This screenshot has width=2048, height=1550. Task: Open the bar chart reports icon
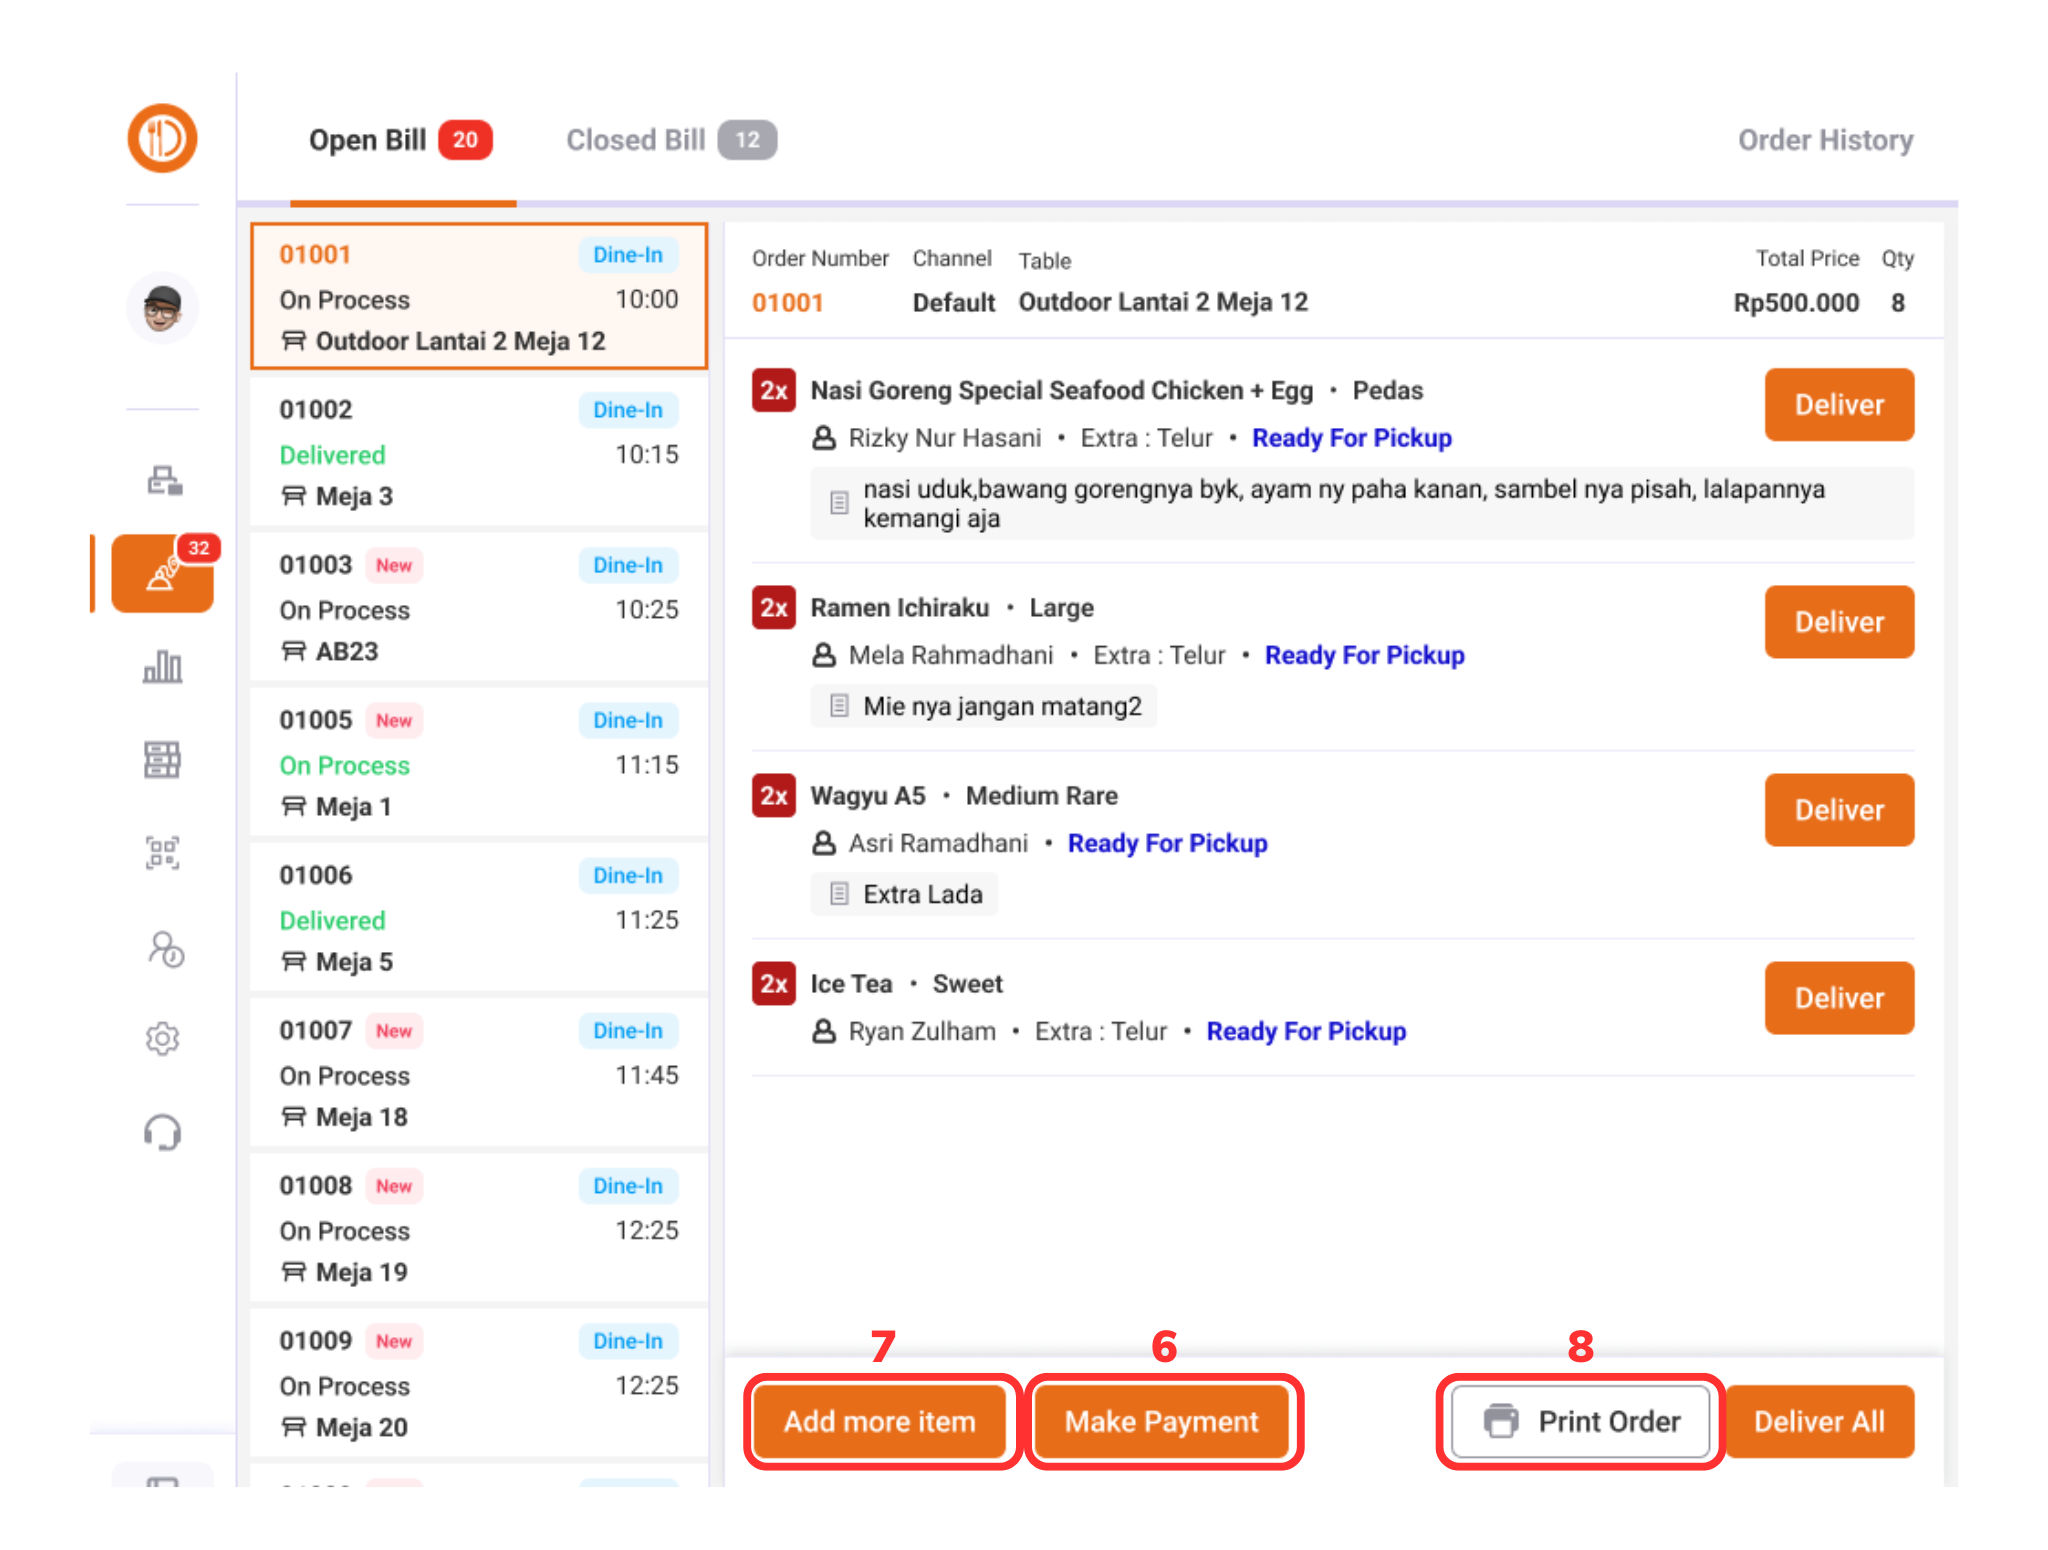pyautogui.click(x=162, y=666)
